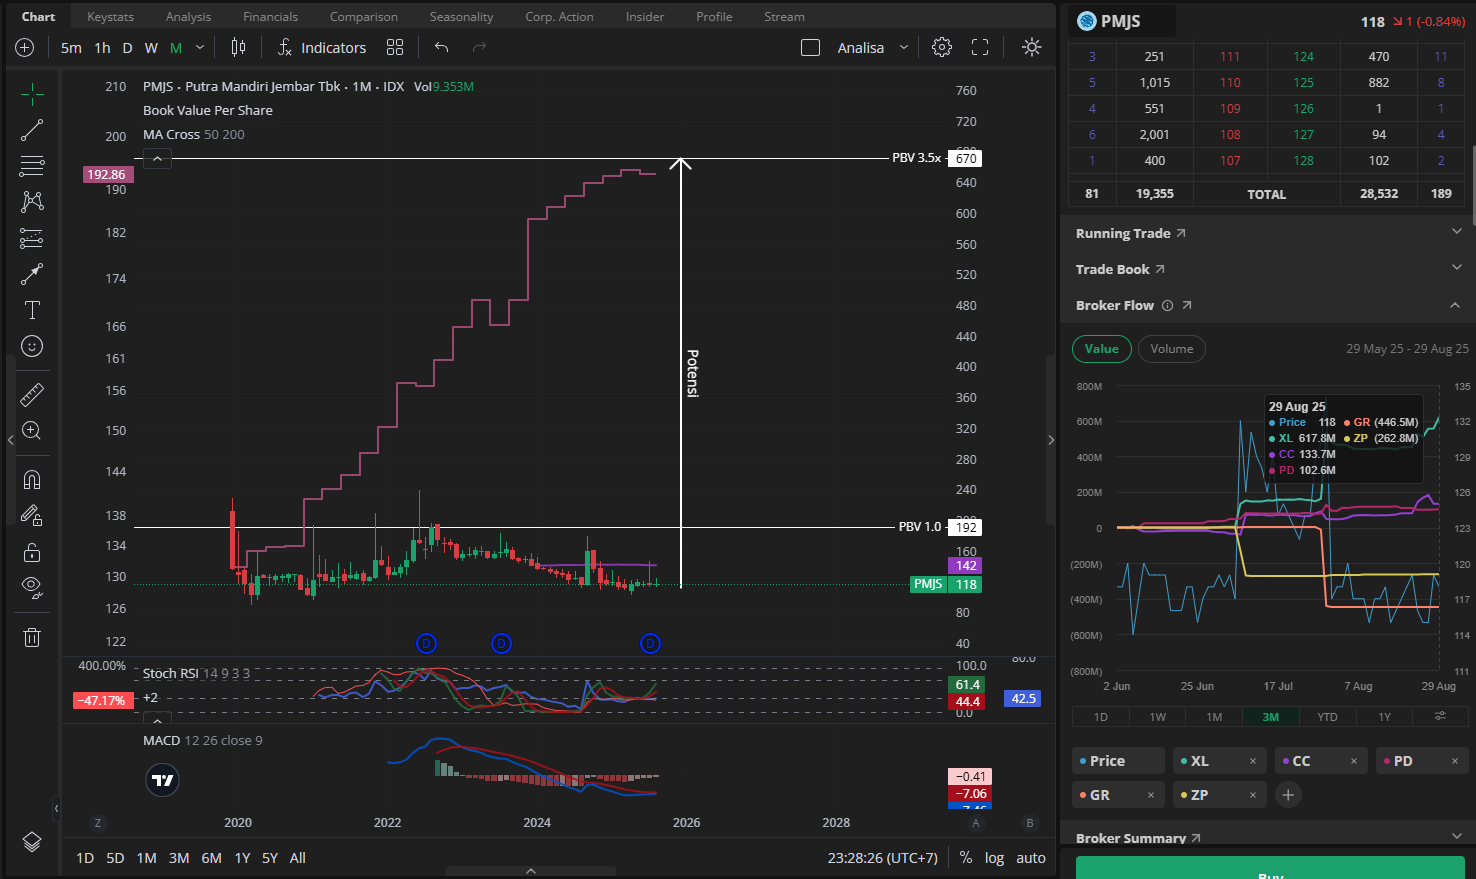This screenshot has width=1476, height=879.
Task: Select the trend line drawing tool
Action: click(32, 130)
